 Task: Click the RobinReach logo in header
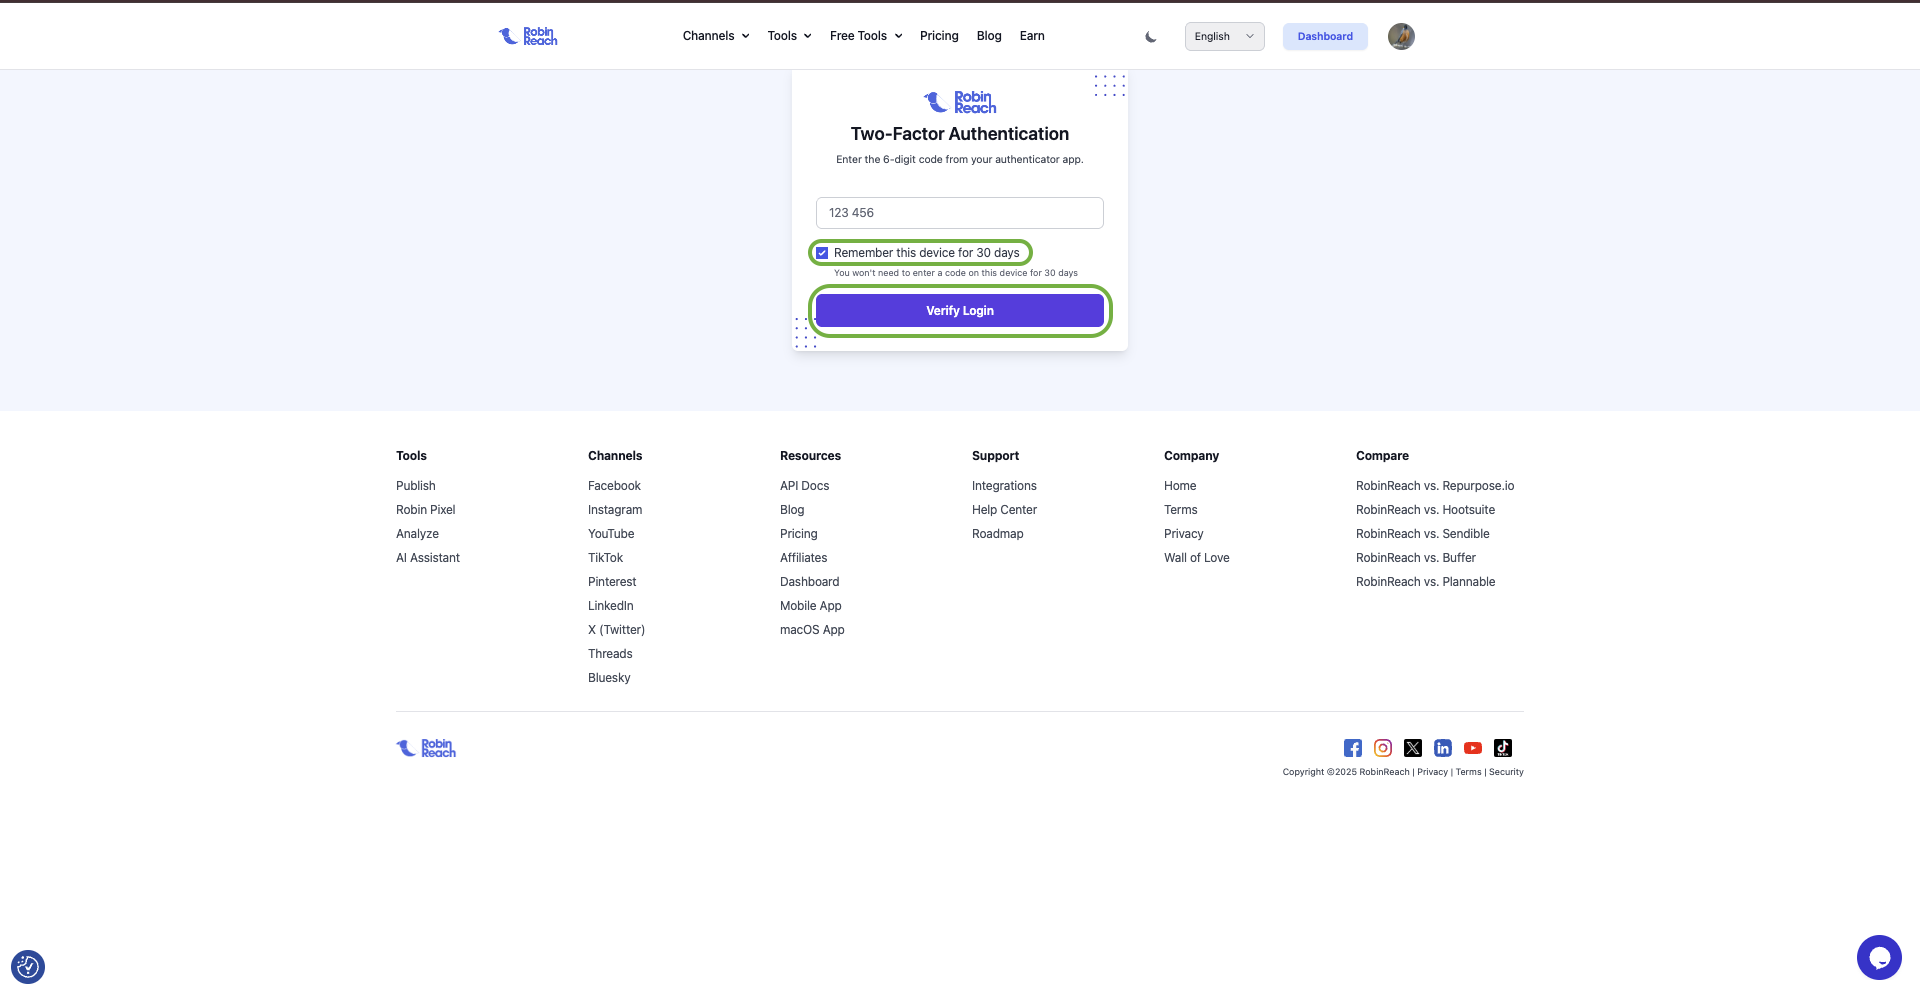click(528, 36)
